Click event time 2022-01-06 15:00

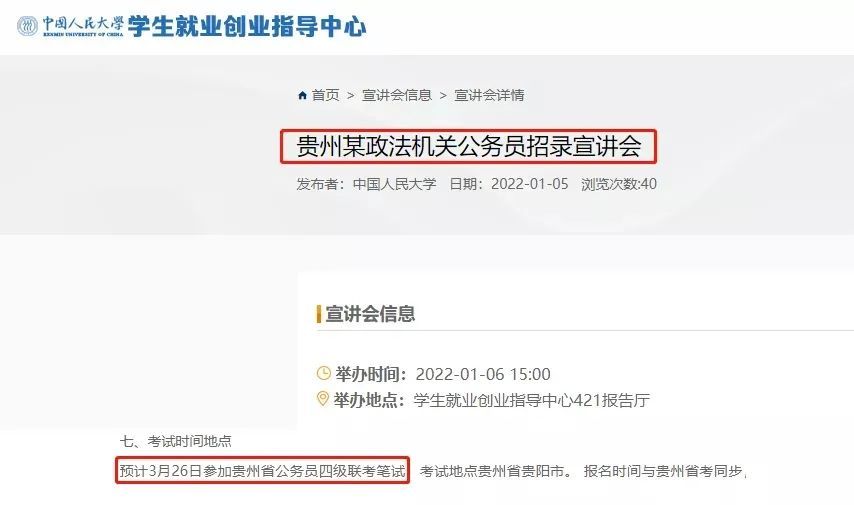coord(483,374)
